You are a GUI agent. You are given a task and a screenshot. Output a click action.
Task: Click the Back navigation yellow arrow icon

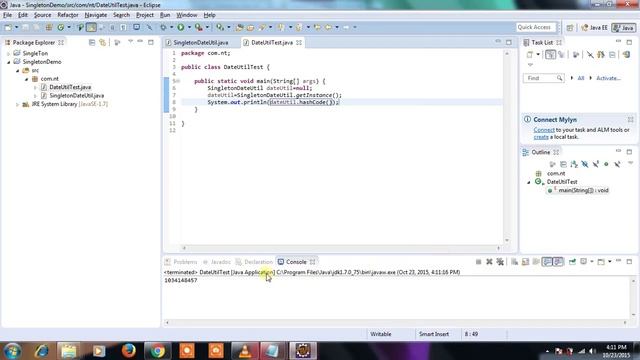pos(328,27)
